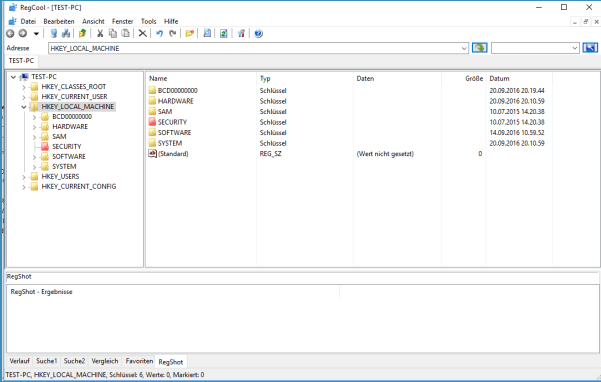Click the Copy icon in toolbar

pos(113,34)
